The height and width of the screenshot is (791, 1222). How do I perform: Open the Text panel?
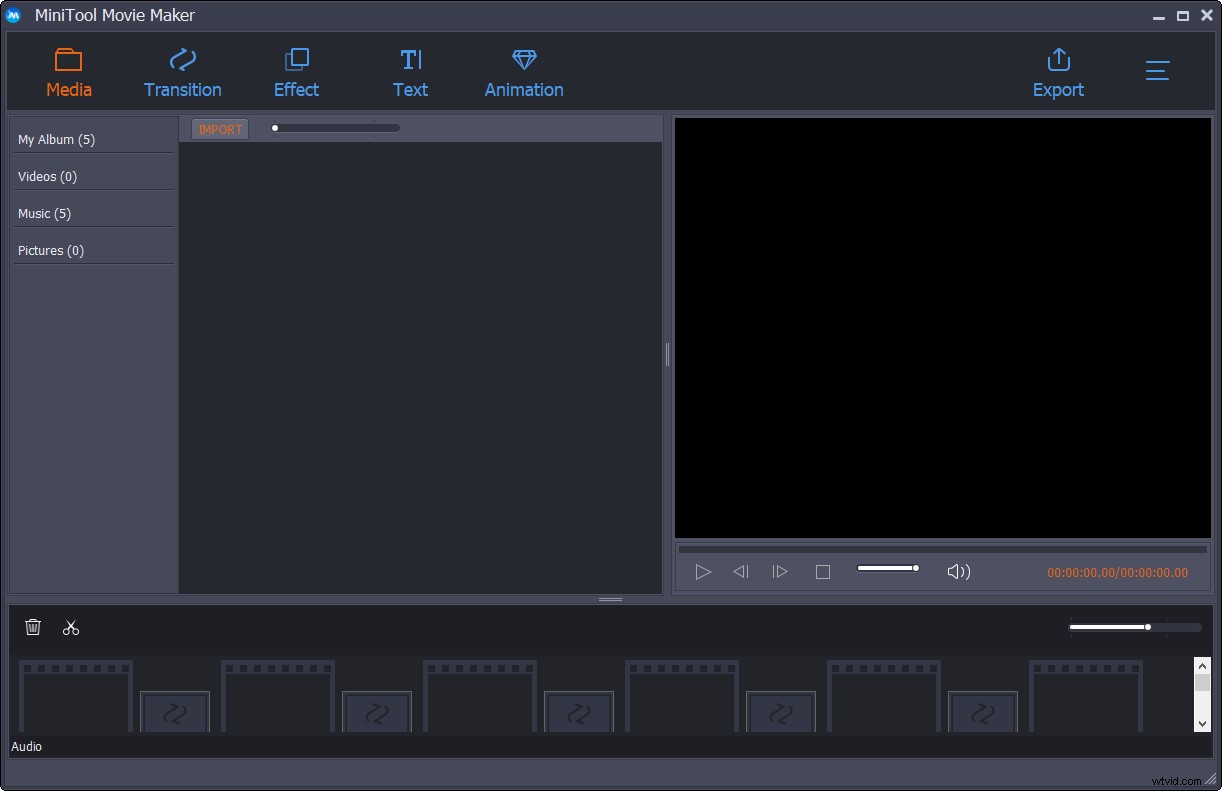click(410, 70)
